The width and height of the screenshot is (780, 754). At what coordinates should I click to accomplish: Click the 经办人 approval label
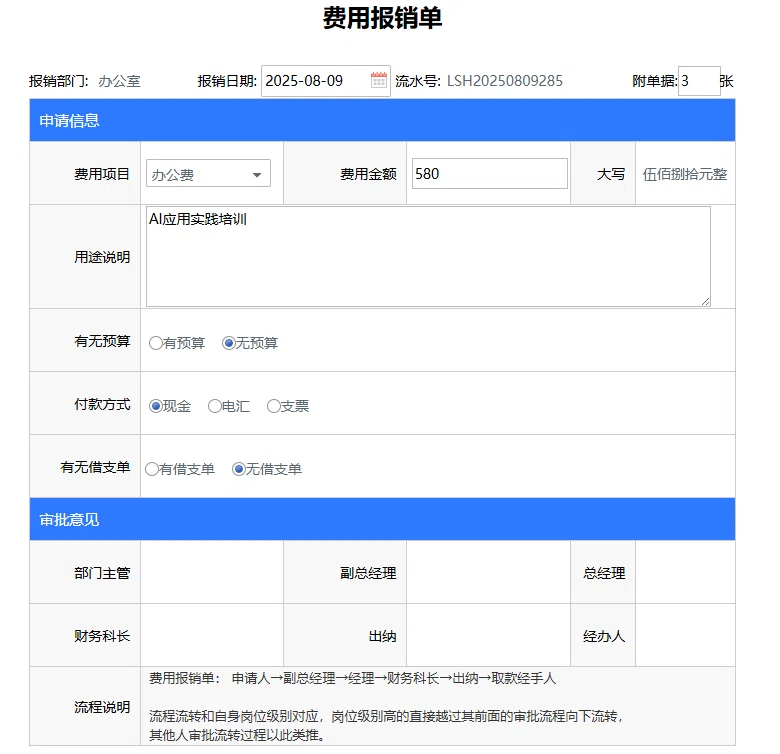coord(604,636)
